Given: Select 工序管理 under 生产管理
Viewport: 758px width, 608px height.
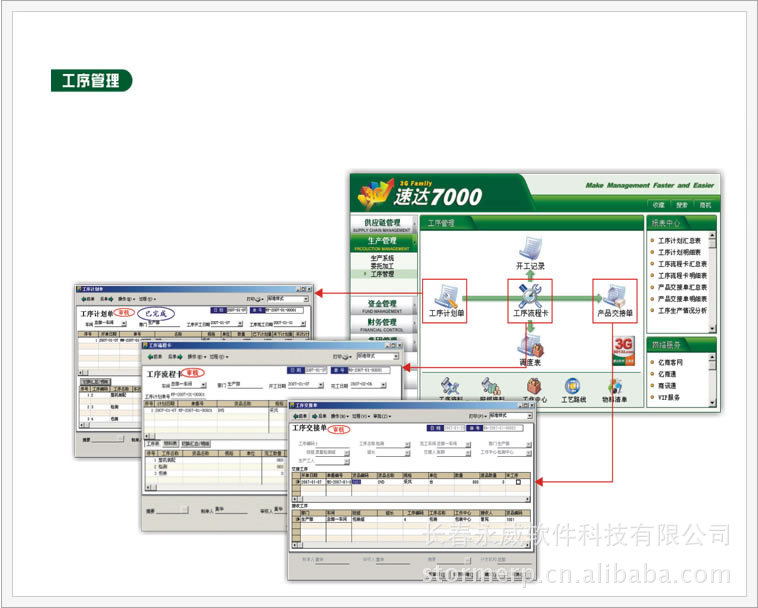Looking at the screenshot, I should tap(382, 274).
